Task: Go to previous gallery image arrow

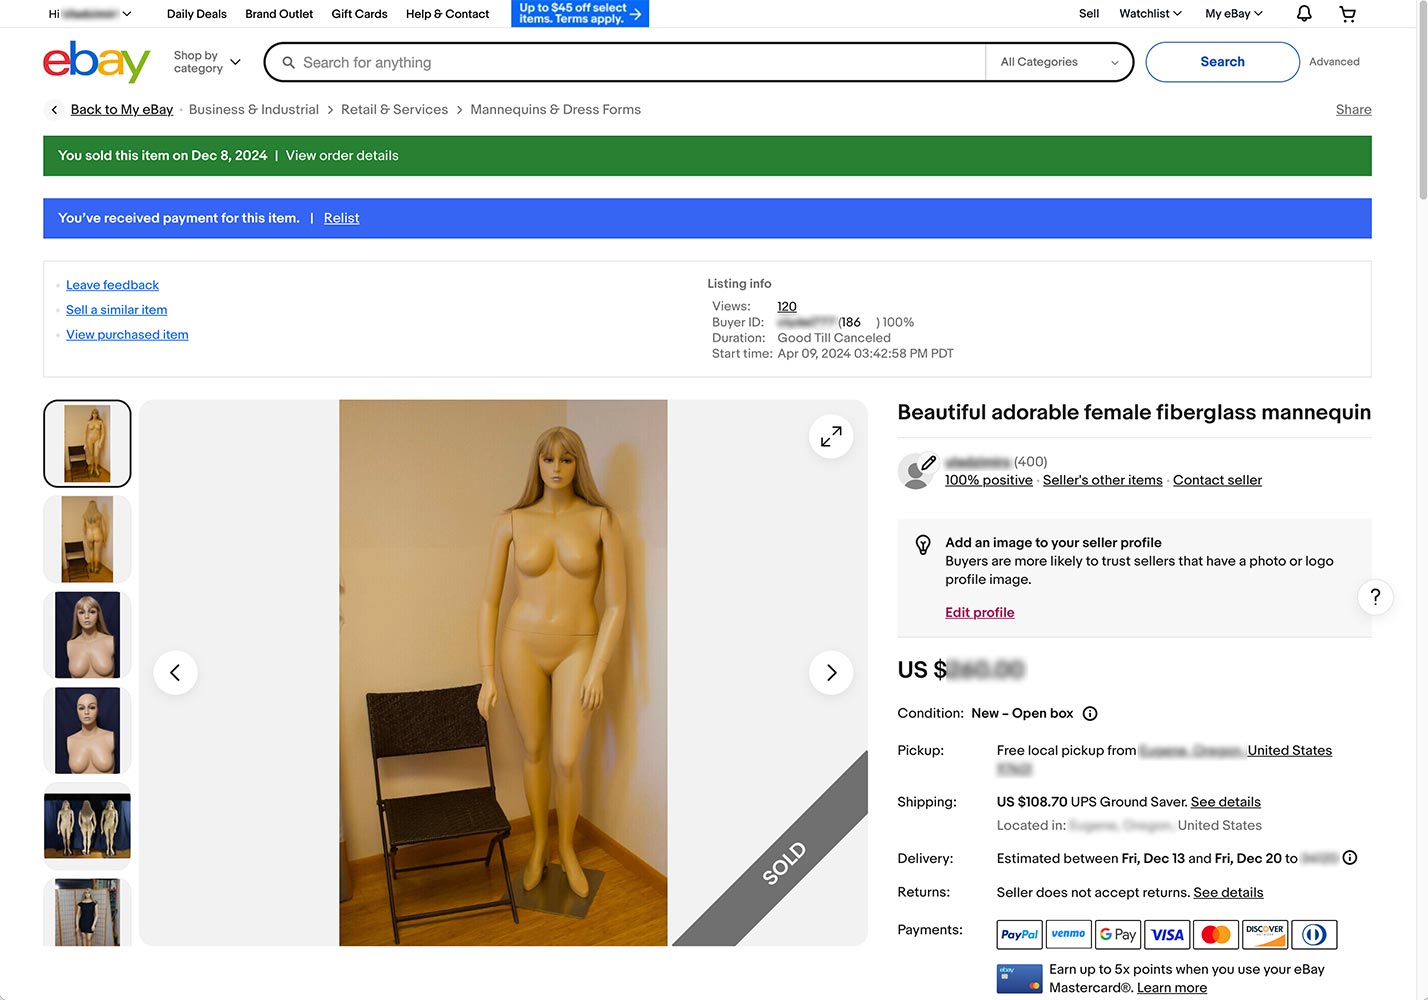Action: (x=175, y=673)
